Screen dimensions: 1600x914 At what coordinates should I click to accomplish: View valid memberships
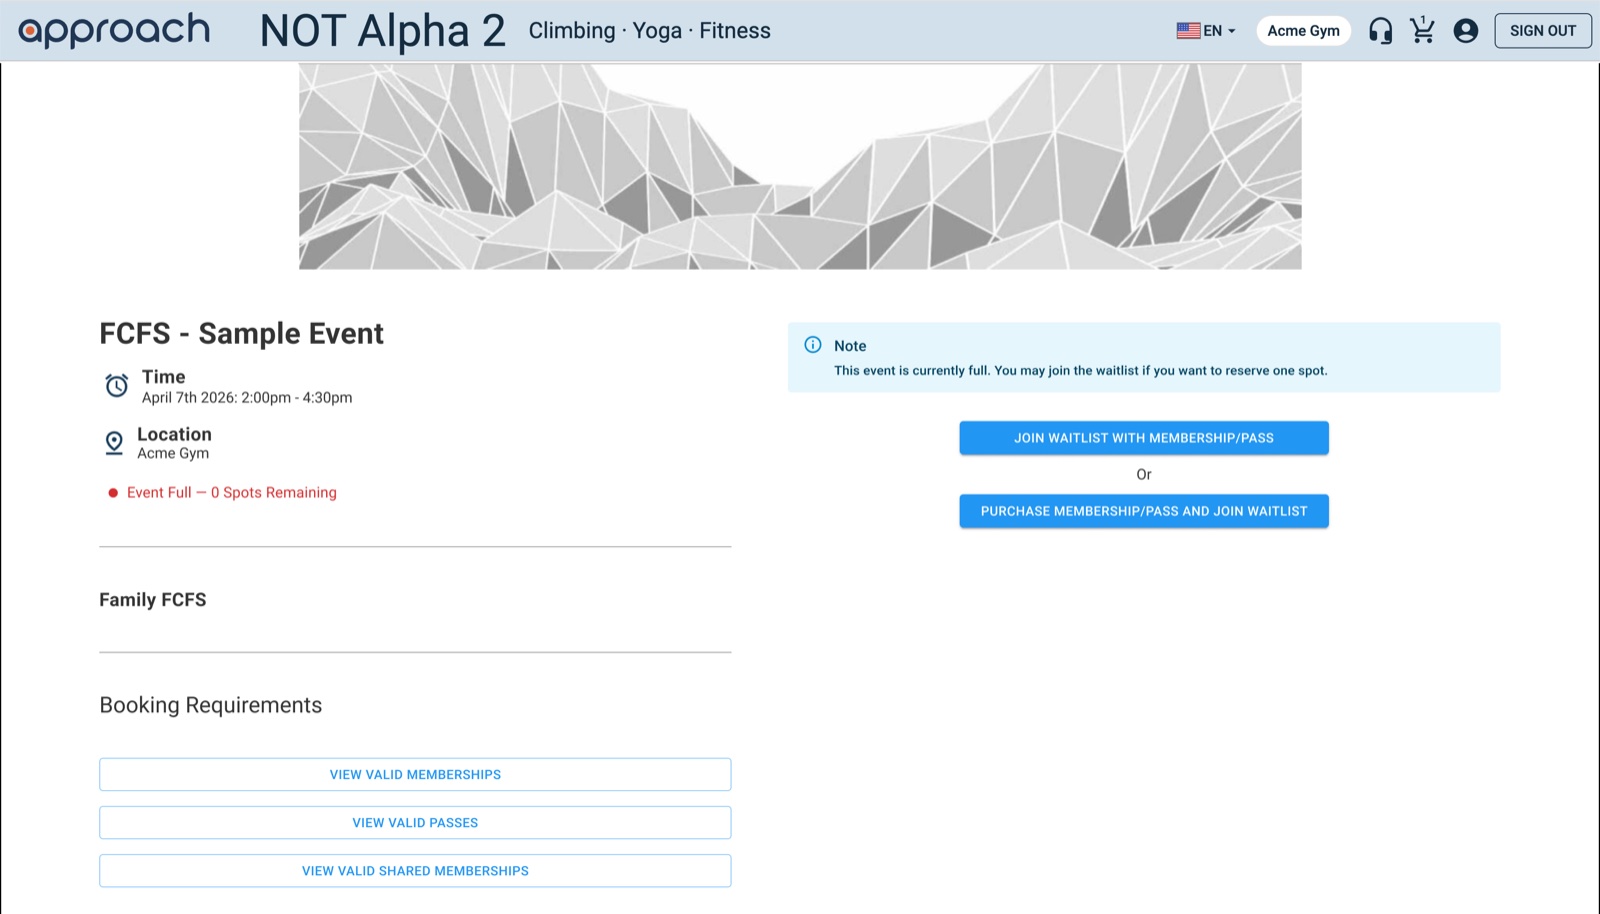pos(415,775)
